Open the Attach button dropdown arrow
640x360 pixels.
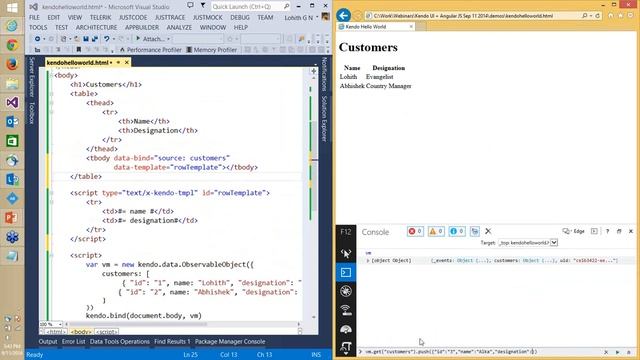(x=168, y=39)
